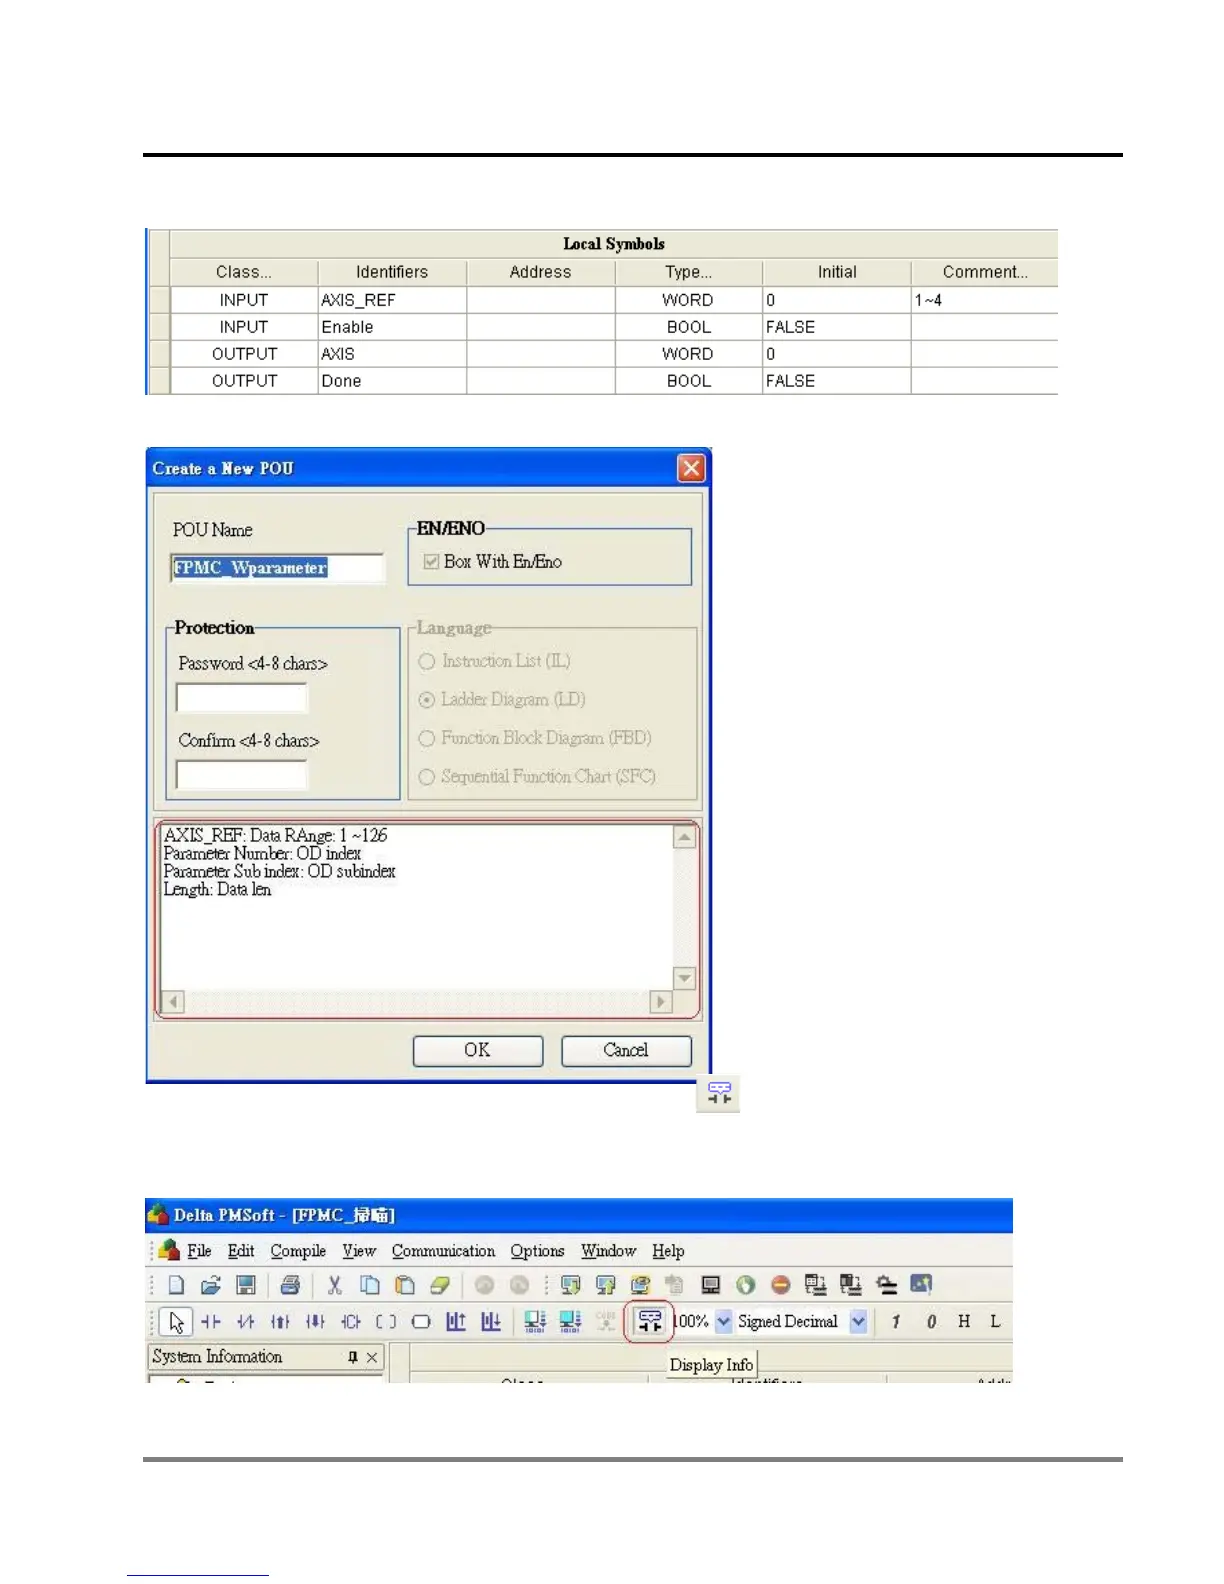
Task: Click the 'H' toolbar button
Action: pyautogui.click(x=964, y=1322)
